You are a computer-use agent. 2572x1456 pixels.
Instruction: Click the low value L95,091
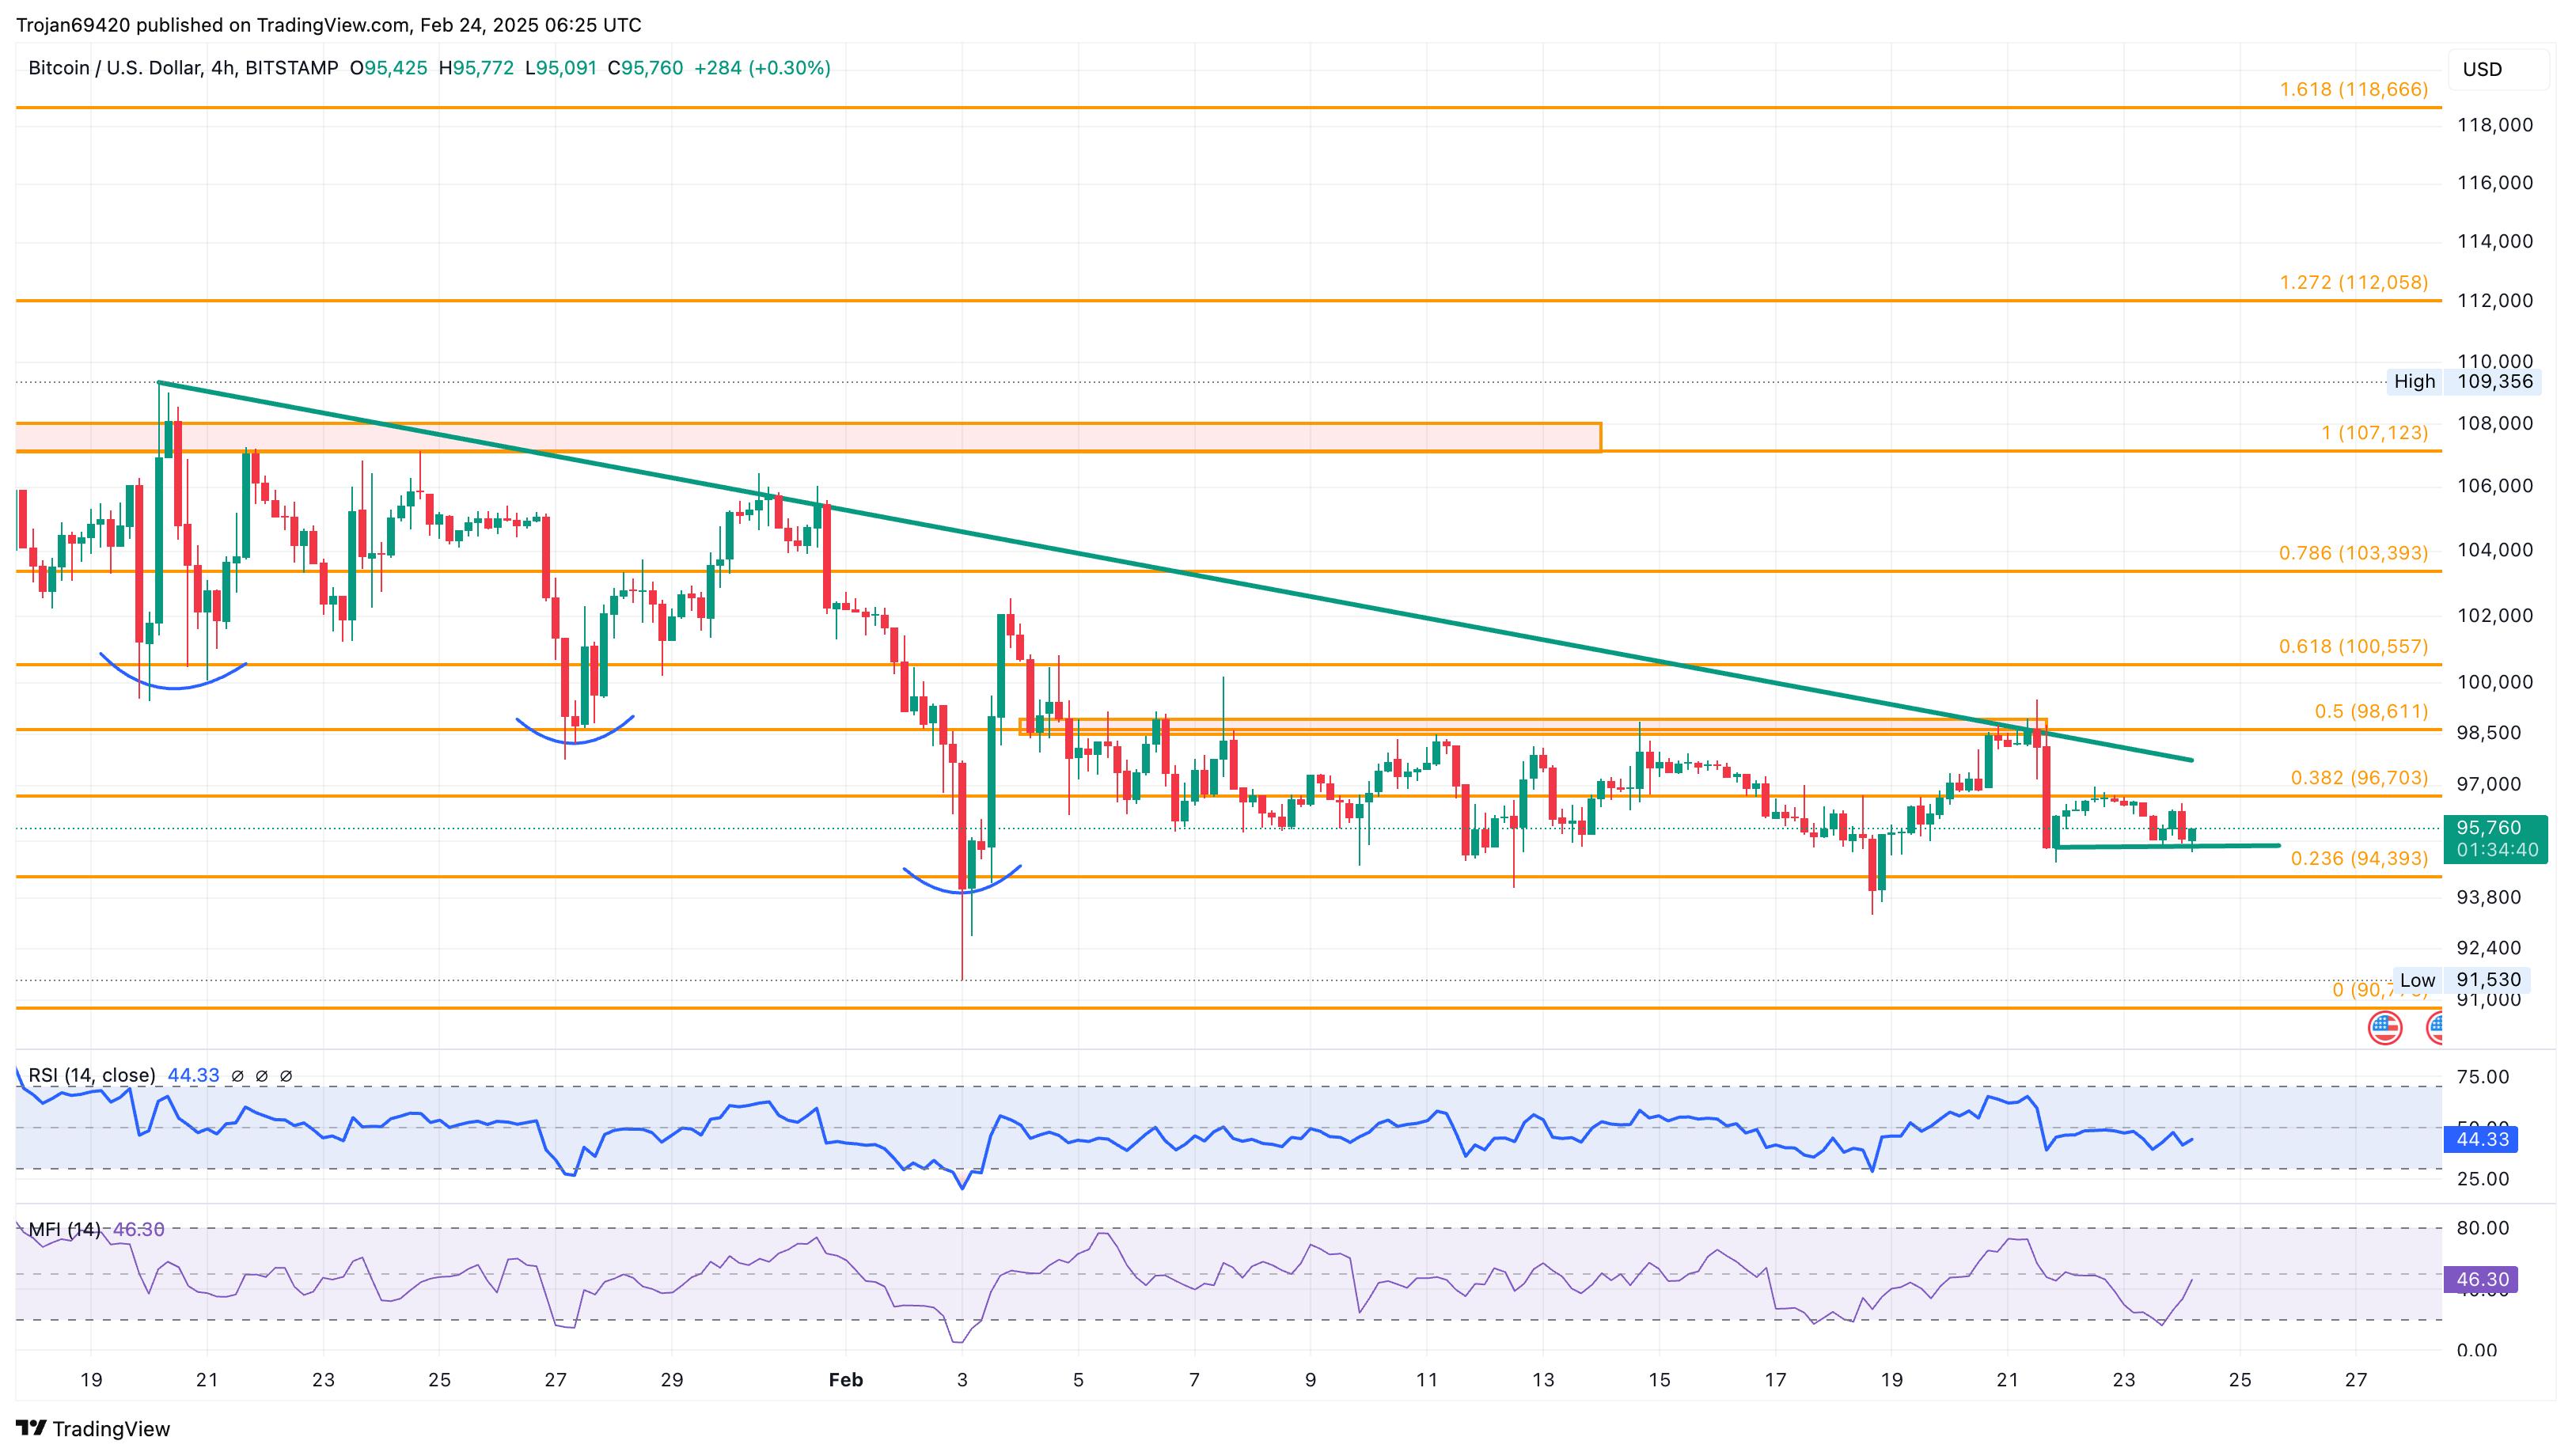561,68
